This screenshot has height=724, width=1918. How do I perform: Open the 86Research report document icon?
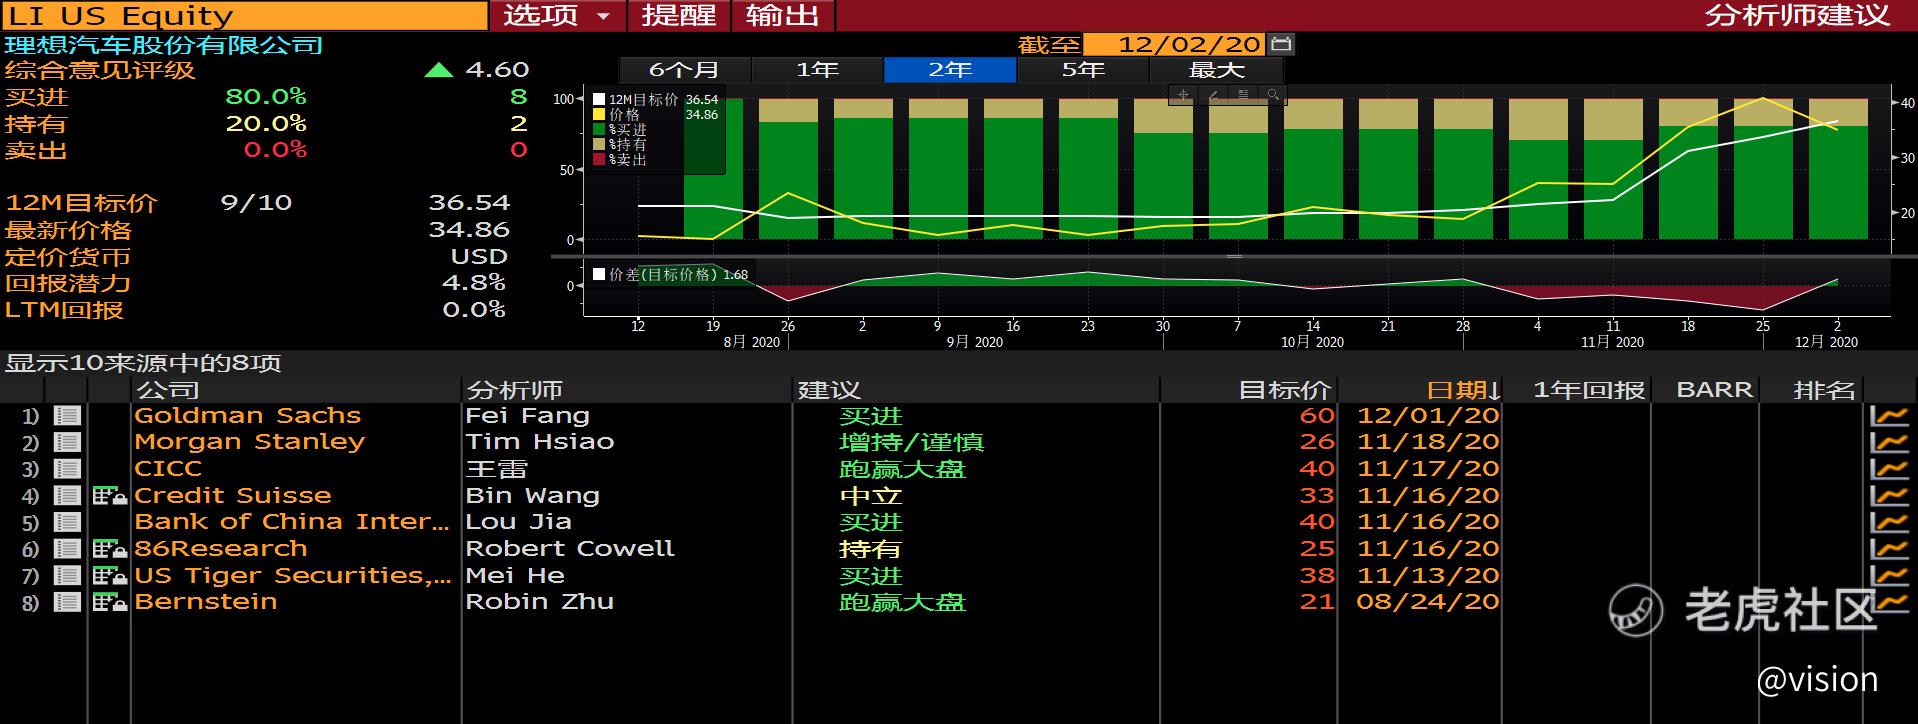pos(67,549)
